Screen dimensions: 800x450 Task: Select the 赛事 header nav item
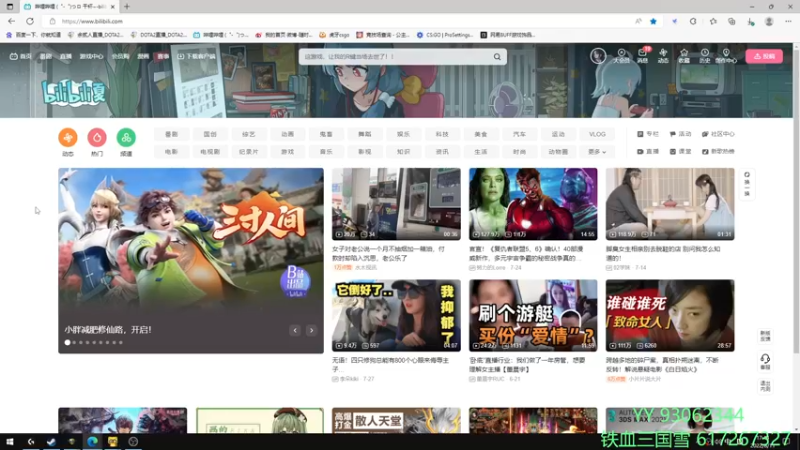[163, 56]
